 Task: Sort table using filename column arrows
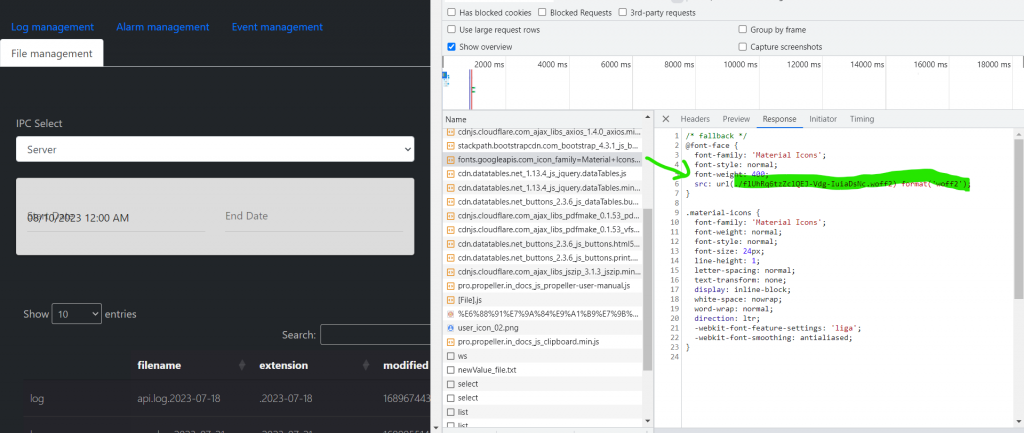[x=242, y=365]
